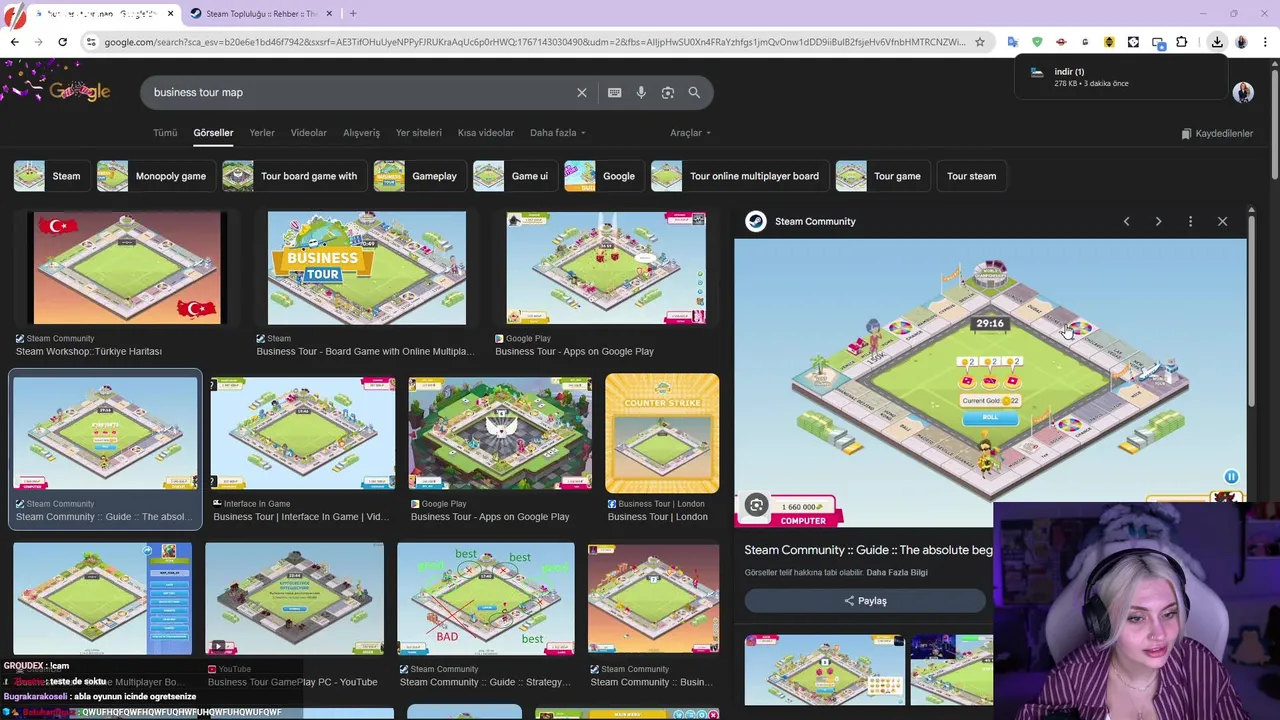Clear the search box text
Viewport: 1280px width, 720px height.
(x=582, y=92)
